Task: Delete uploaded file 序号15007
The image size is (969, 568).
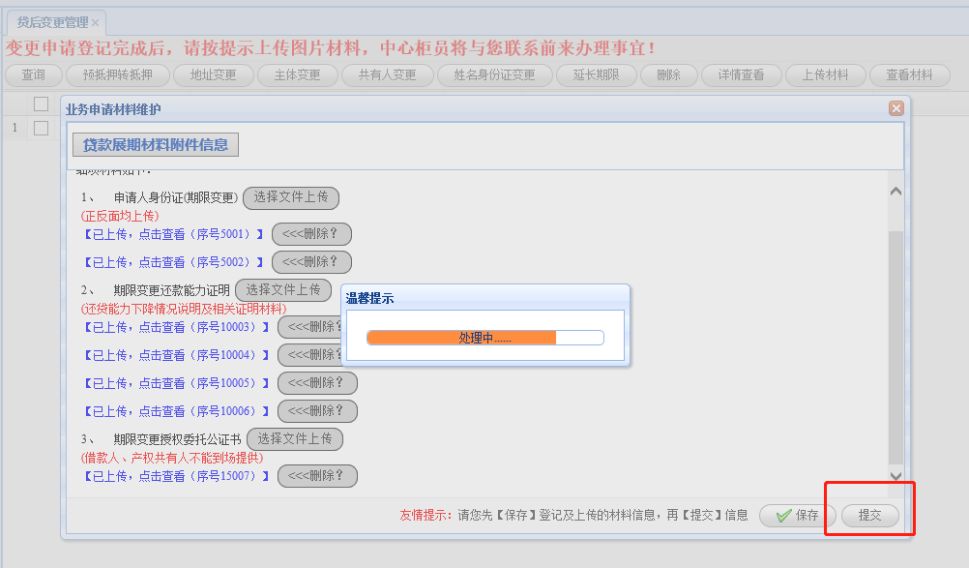Action: point(318,476)
